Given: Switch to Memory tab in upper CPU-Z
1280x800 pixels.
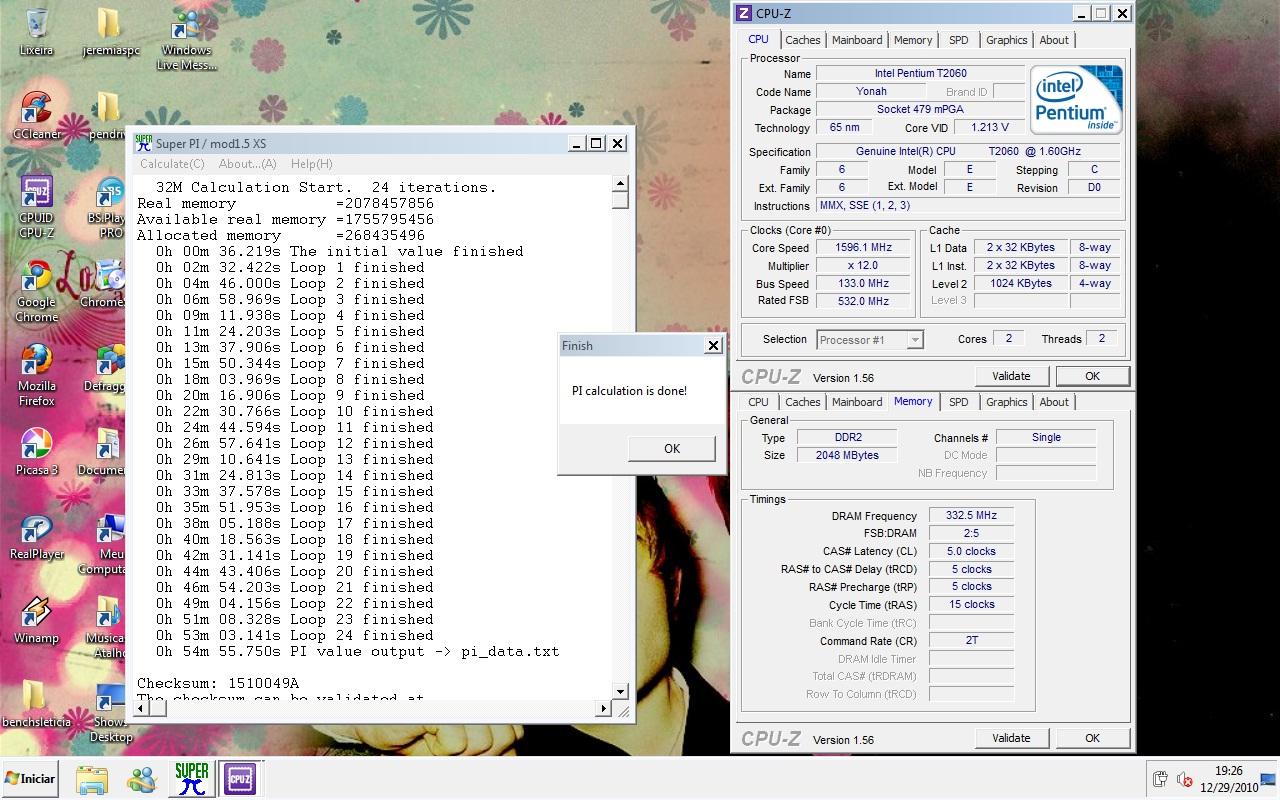Looking at the screenshot, I should click(x=913, y=40).
